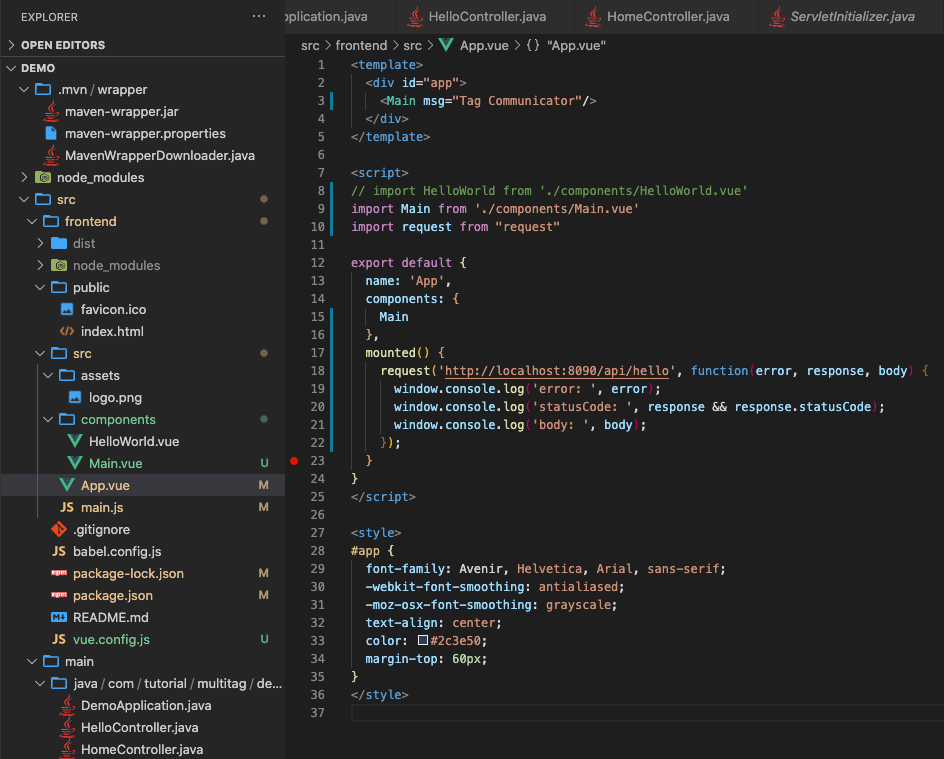Click the M status badge on main.js

[x=263, y=507]
